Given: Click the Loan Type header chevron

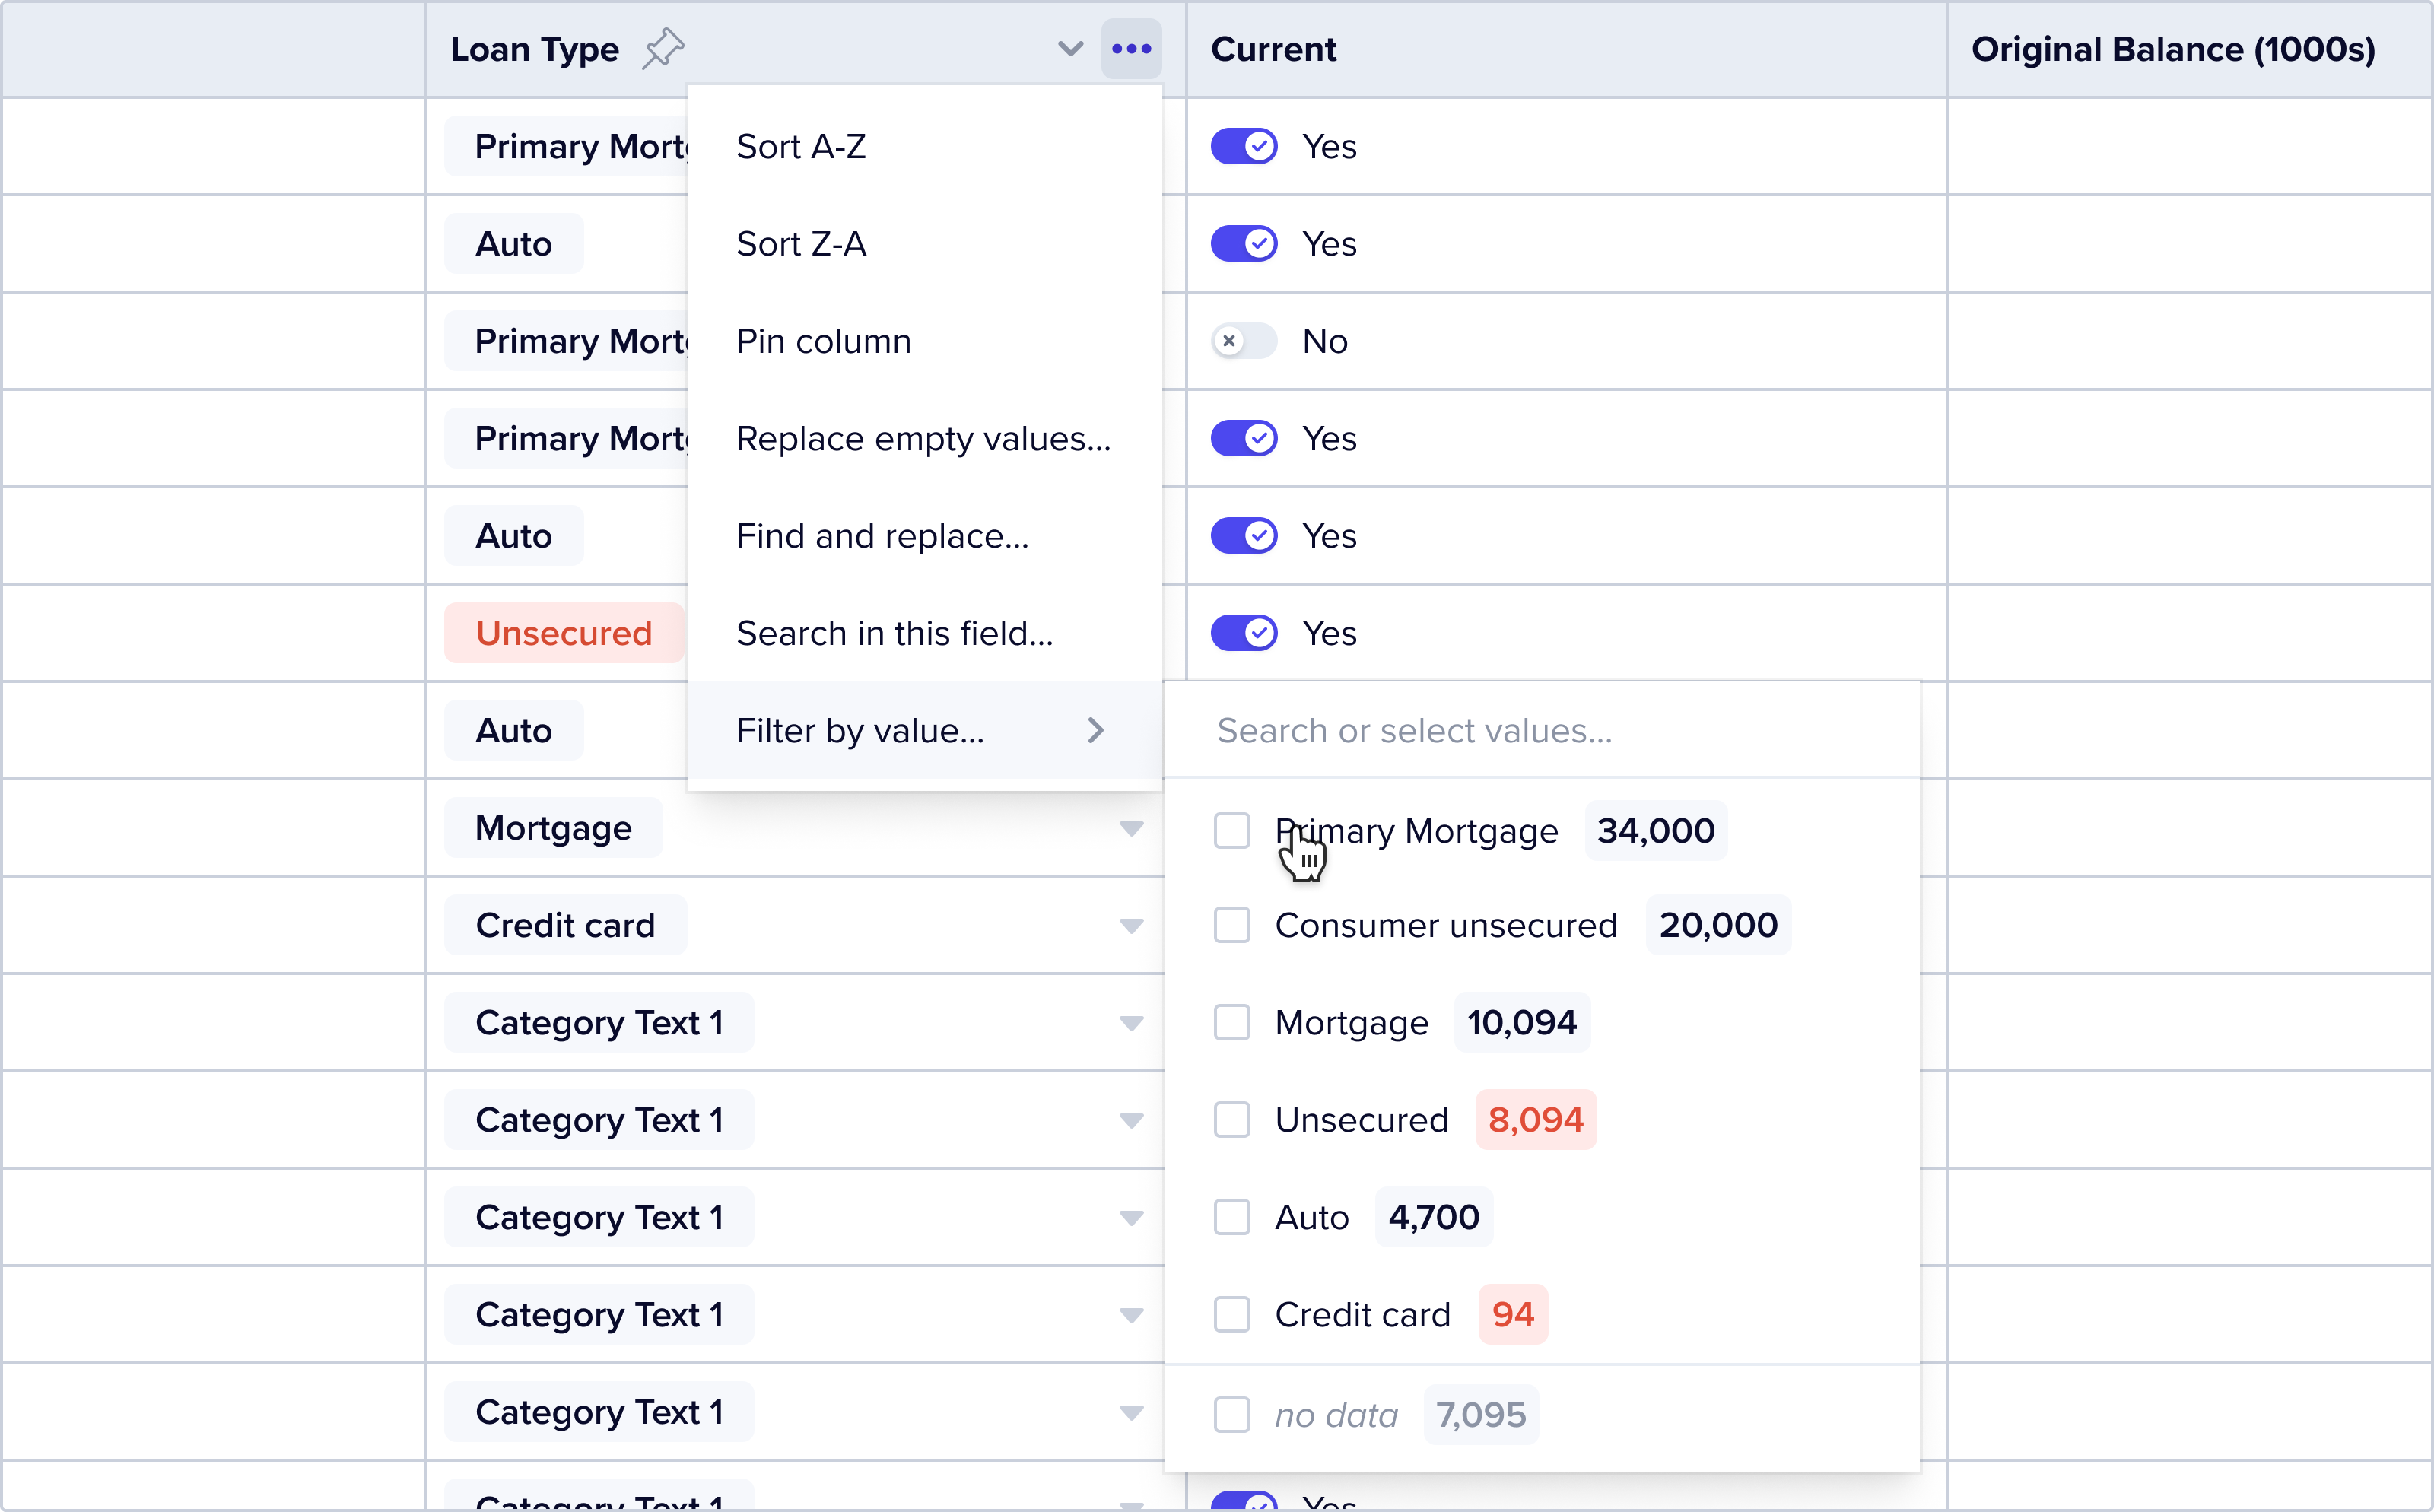Looking at the screenshot, I should click(x=1070, y=48).
